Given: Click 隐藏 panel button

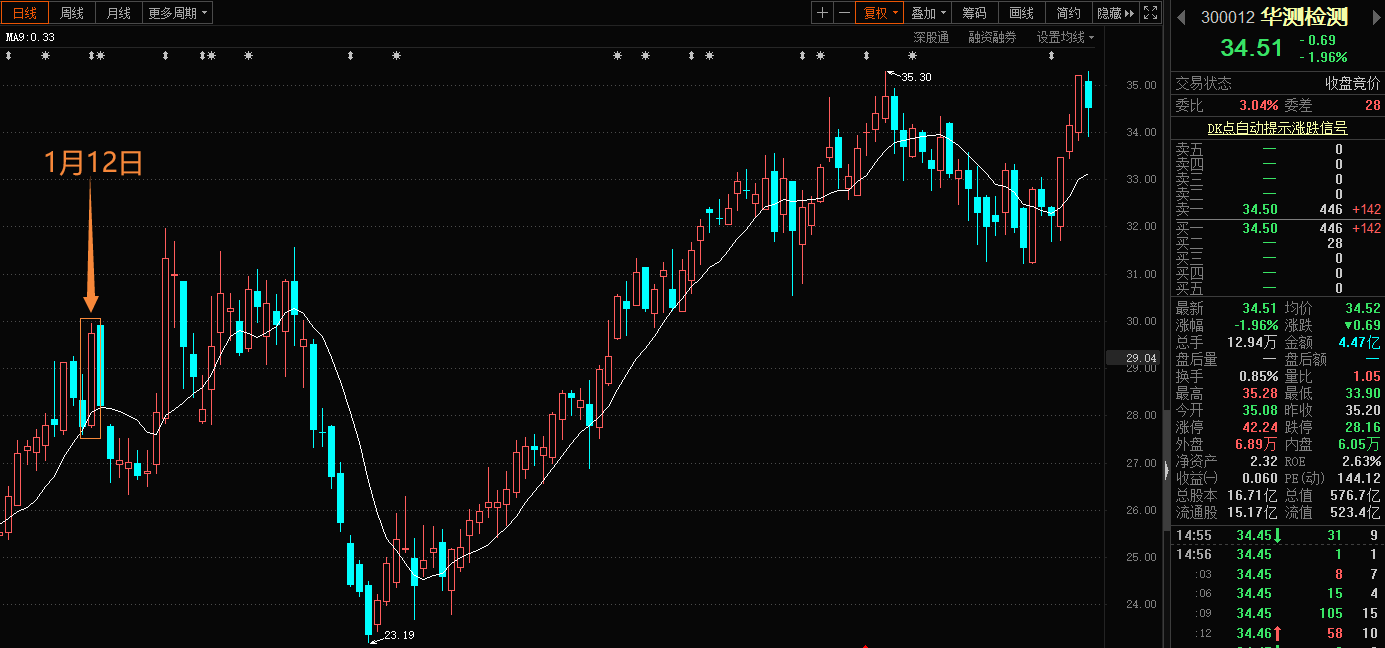Looking at the screenshot, I should [x=1116, y=13].
